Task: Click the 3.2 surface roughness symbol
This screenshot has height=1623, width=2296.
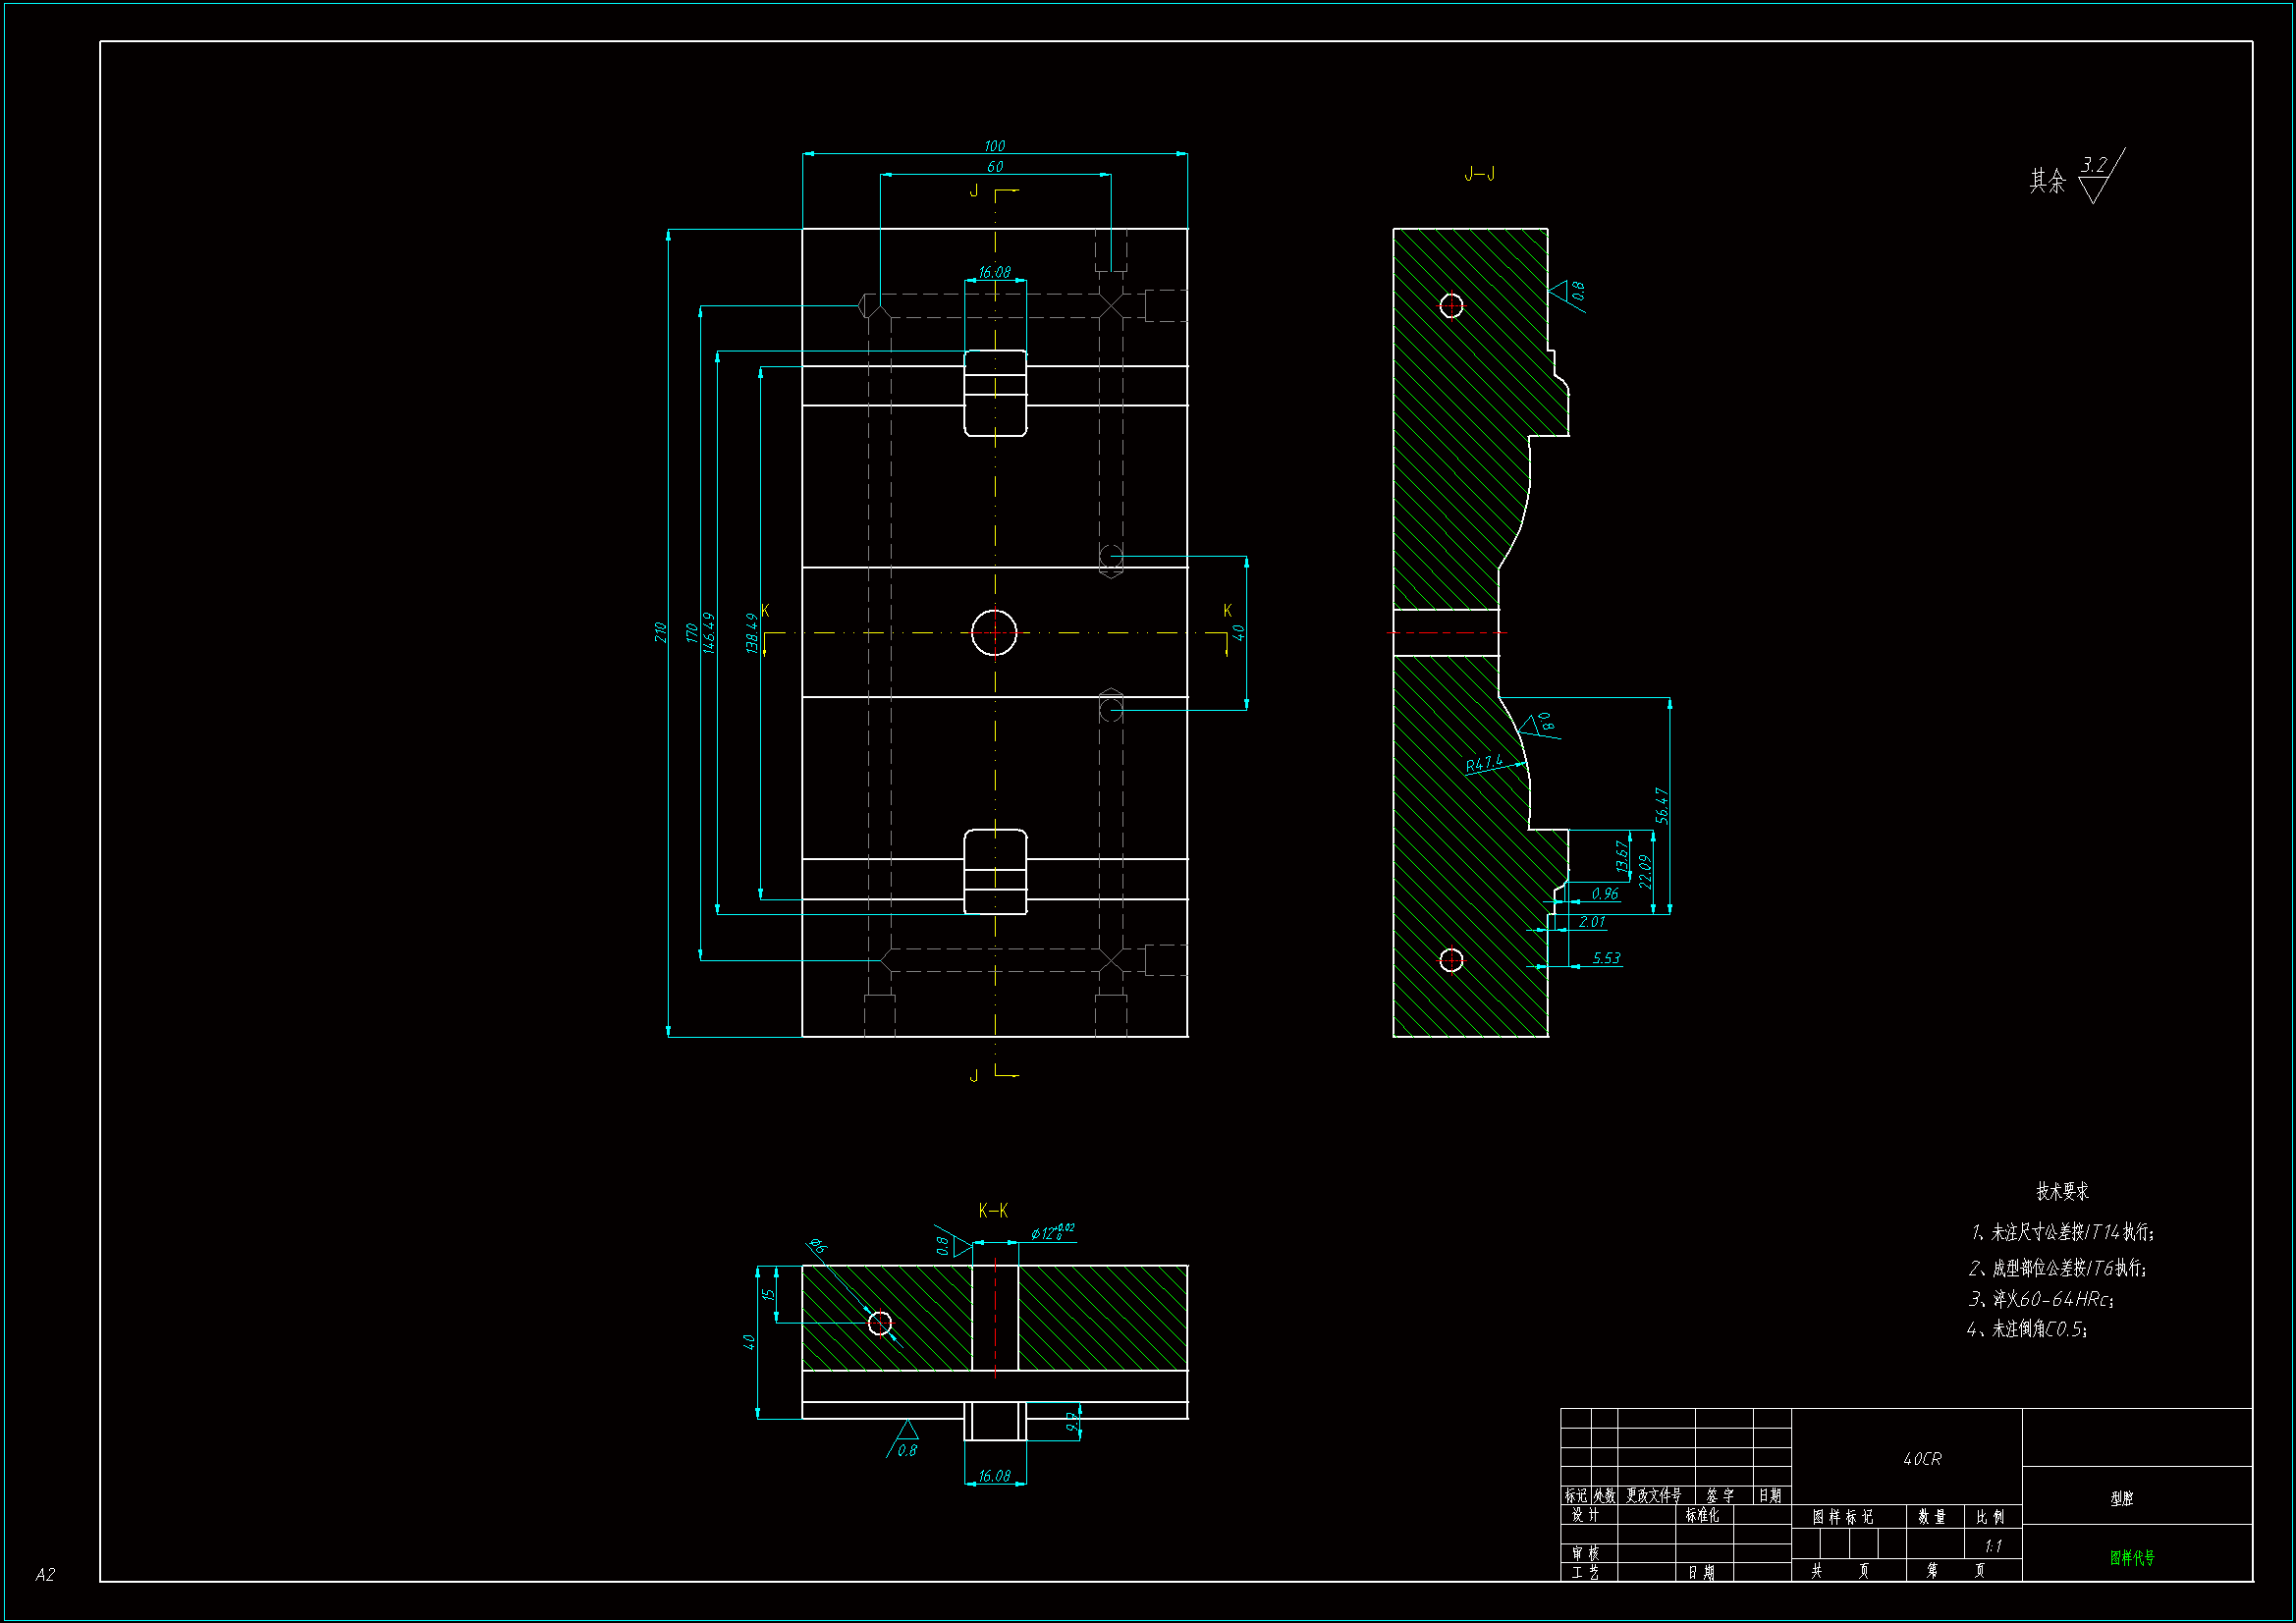Action: tap(2094, 166)
